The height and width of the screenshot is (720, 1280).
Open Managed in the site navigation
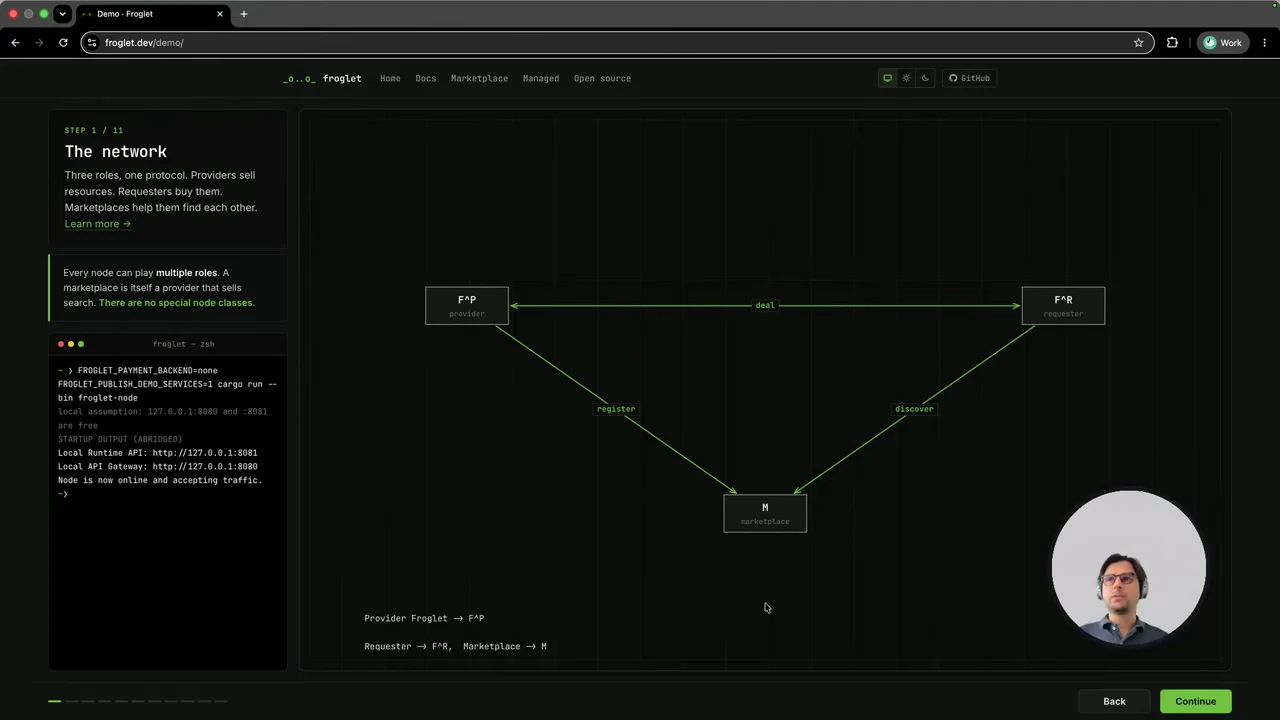(x=541, y=78)
